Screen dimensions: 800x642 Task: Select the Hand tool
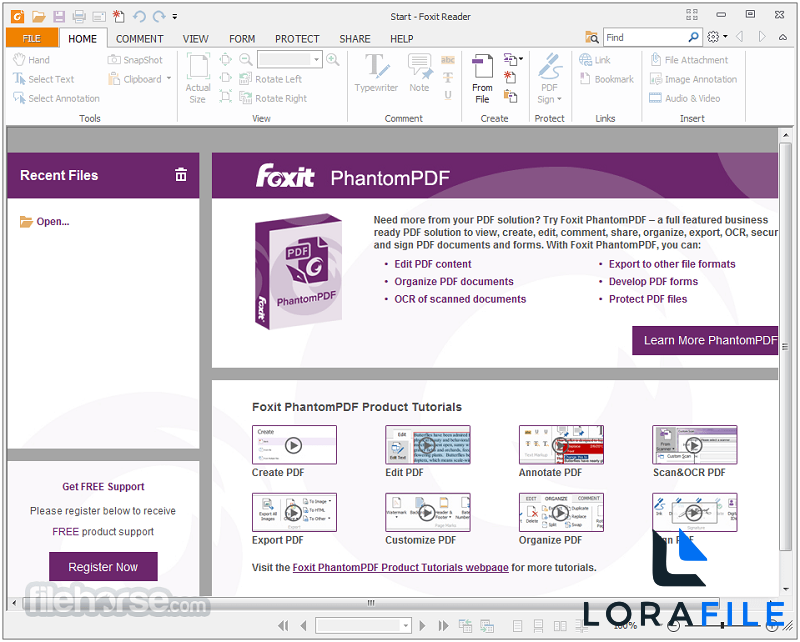tap(31, 60)
